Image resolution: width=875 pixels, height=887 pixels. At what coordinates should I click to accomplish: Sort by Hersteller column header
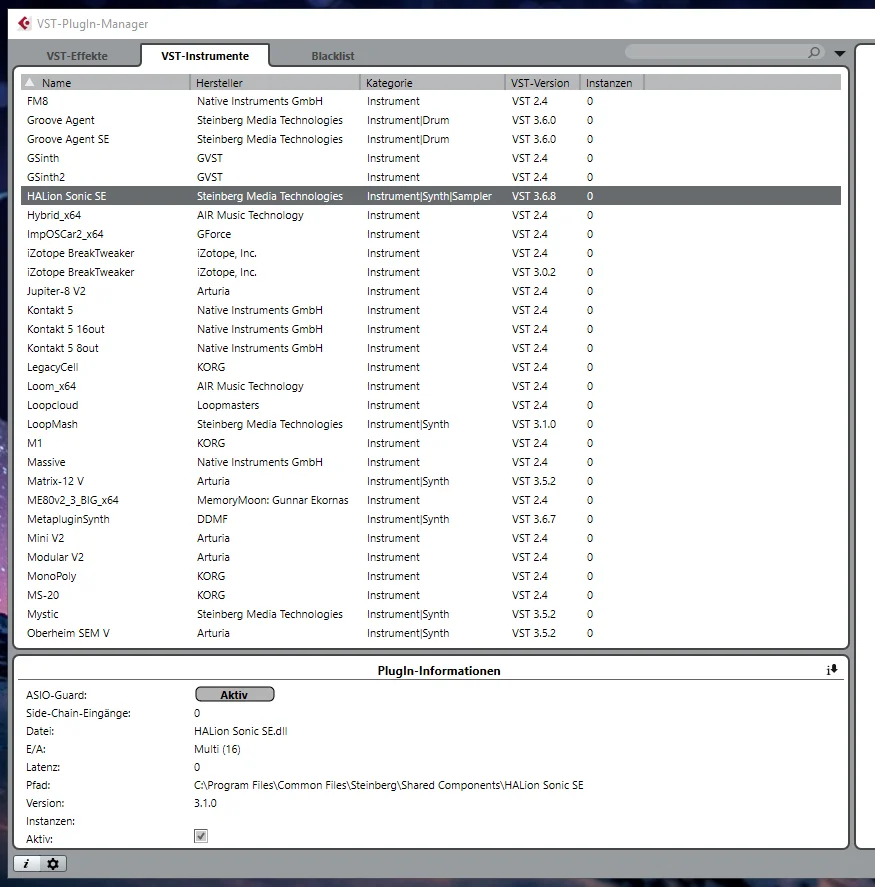coord(275,83)
